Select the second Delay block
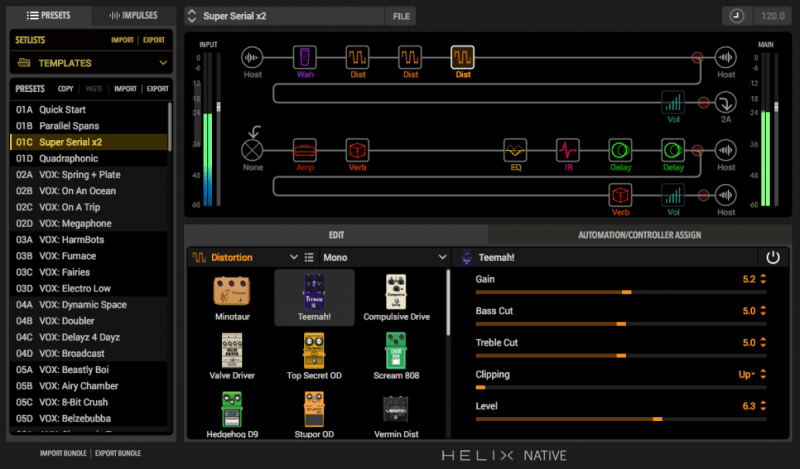Image resolution: width=800 pixels, height=469 pixels. 673,150
